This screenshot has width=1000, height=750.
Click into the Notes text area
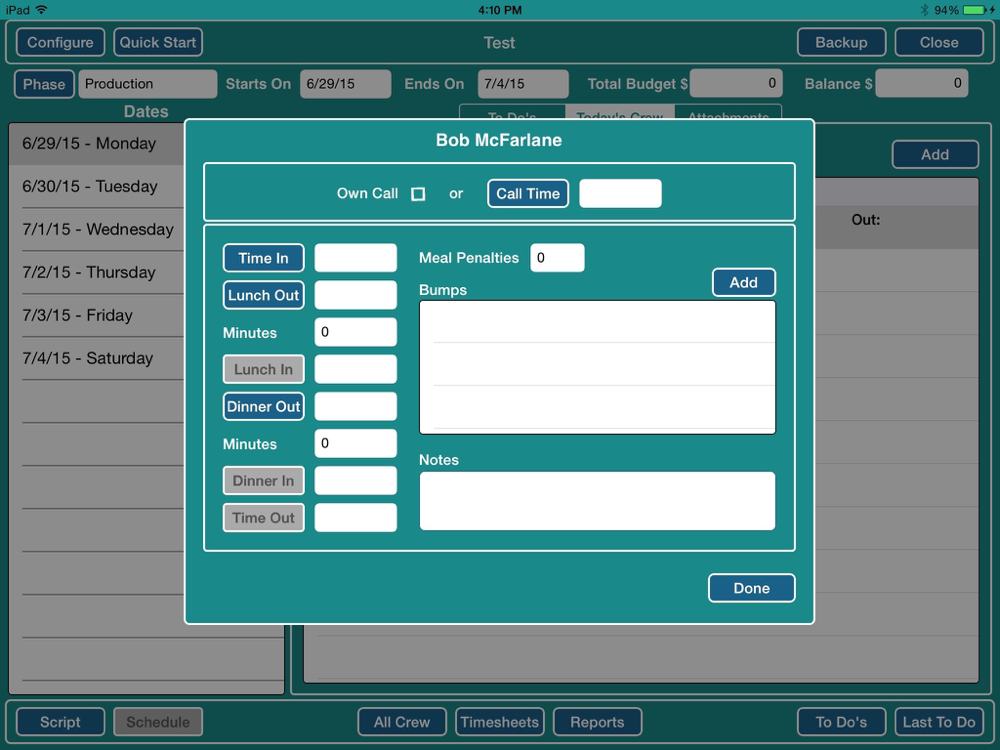597,501
